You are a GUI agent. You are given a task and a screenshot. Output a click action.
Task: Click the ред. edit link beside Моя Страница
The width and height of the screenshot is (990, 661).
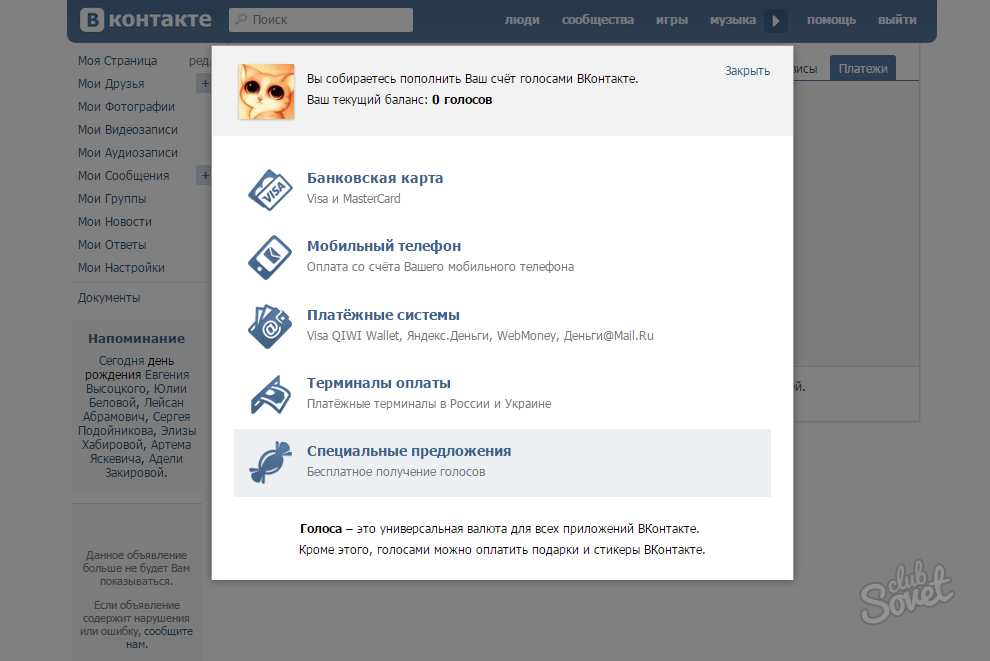[200, 61]
